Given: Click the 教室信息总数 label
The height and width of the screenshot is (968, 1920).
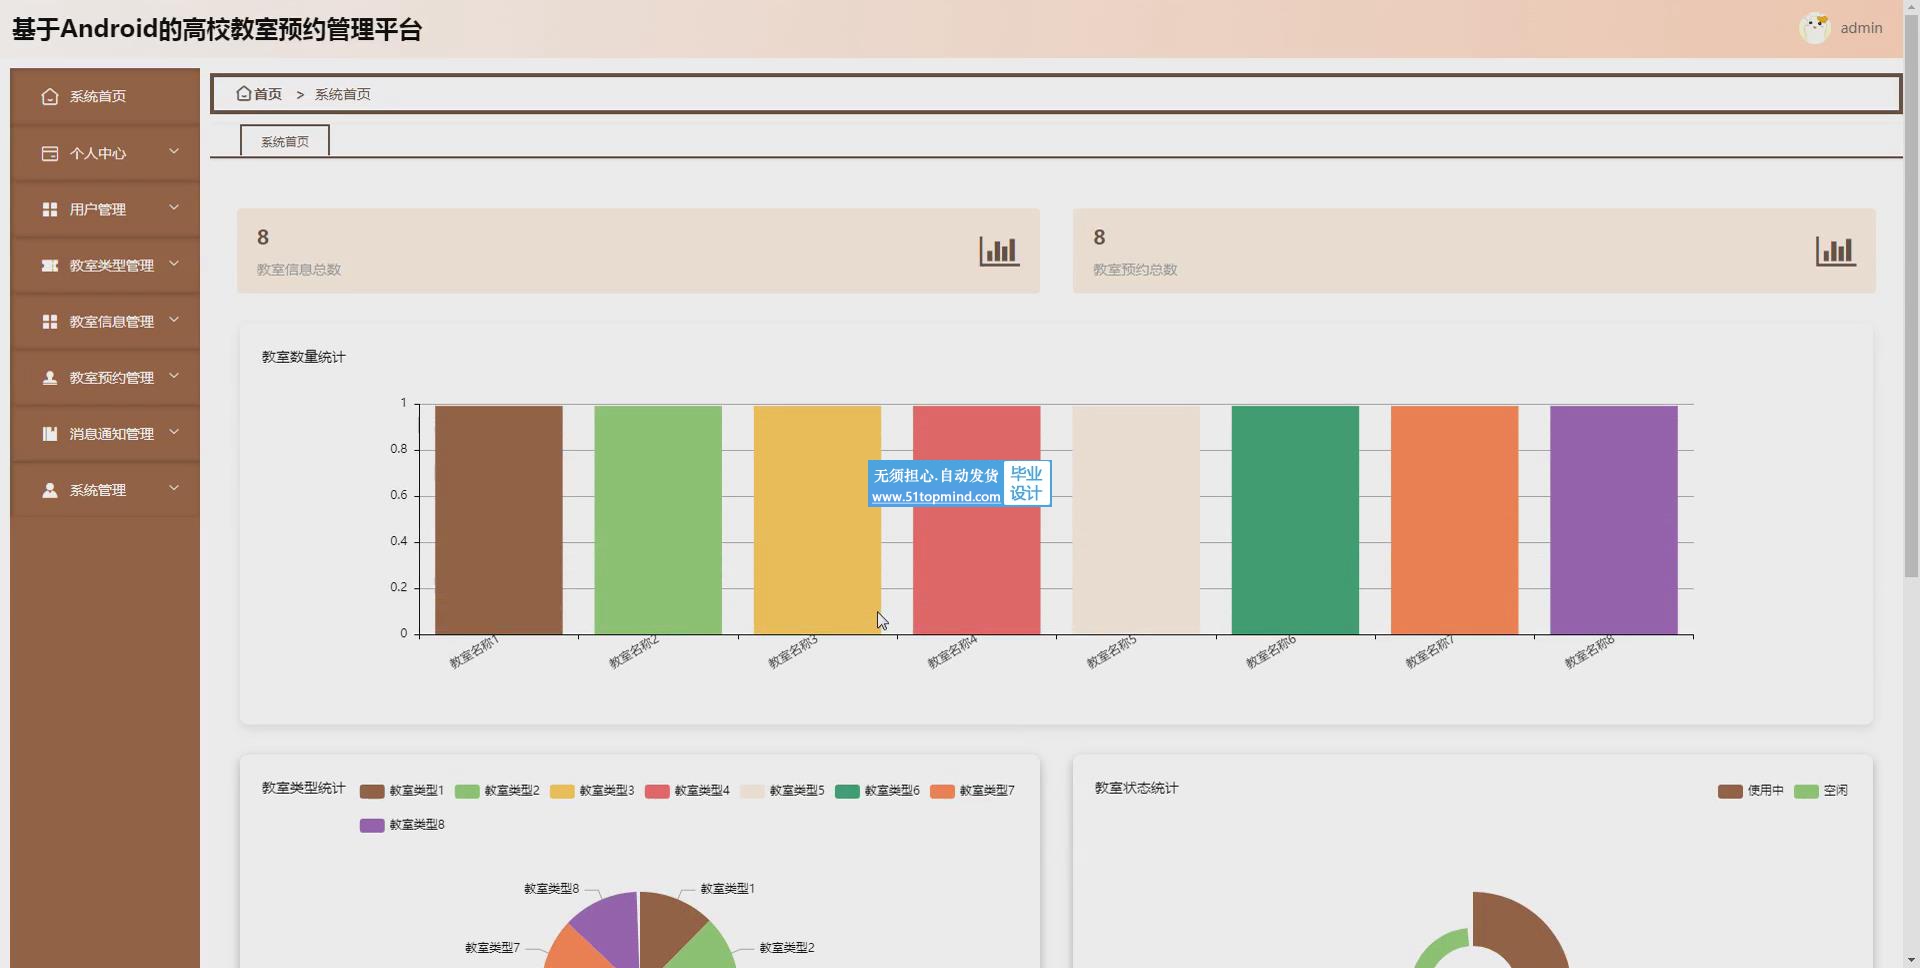Looking at the screenshot, I should 299,270.
